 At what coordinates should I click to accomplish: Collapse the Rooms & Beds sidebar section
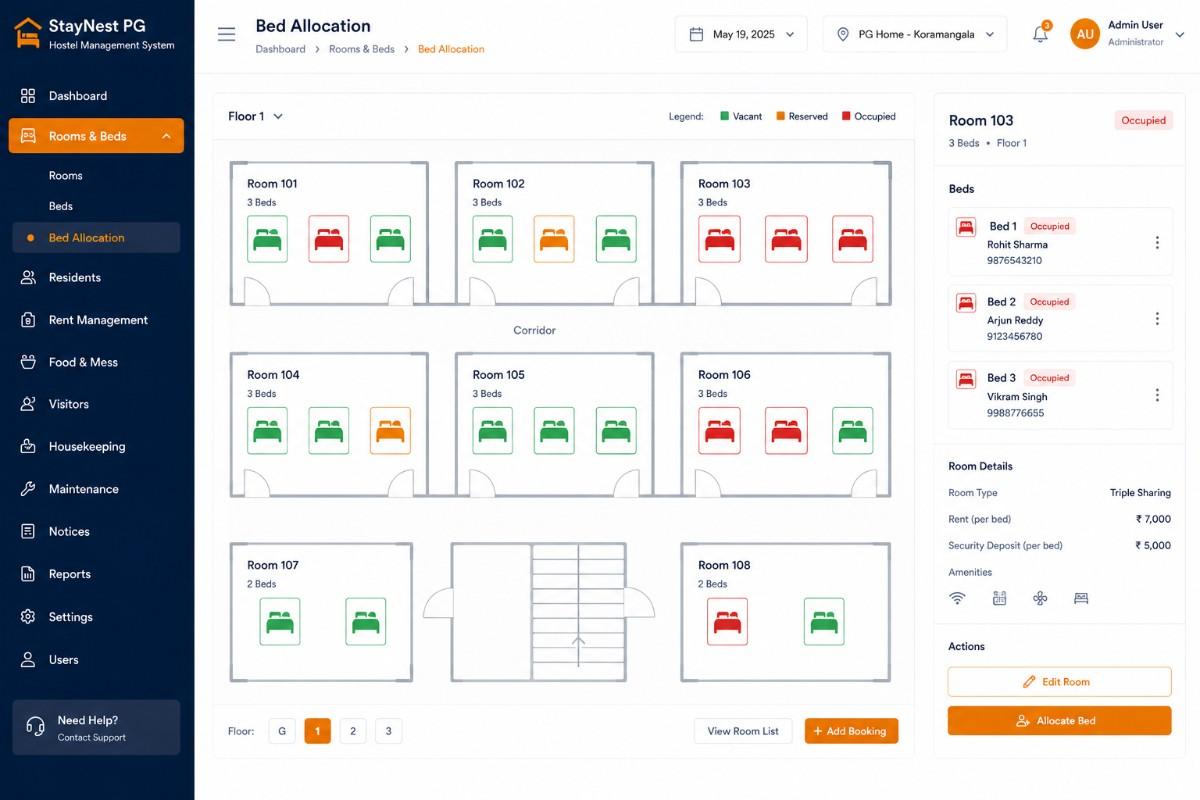click(x=96, y=136)
